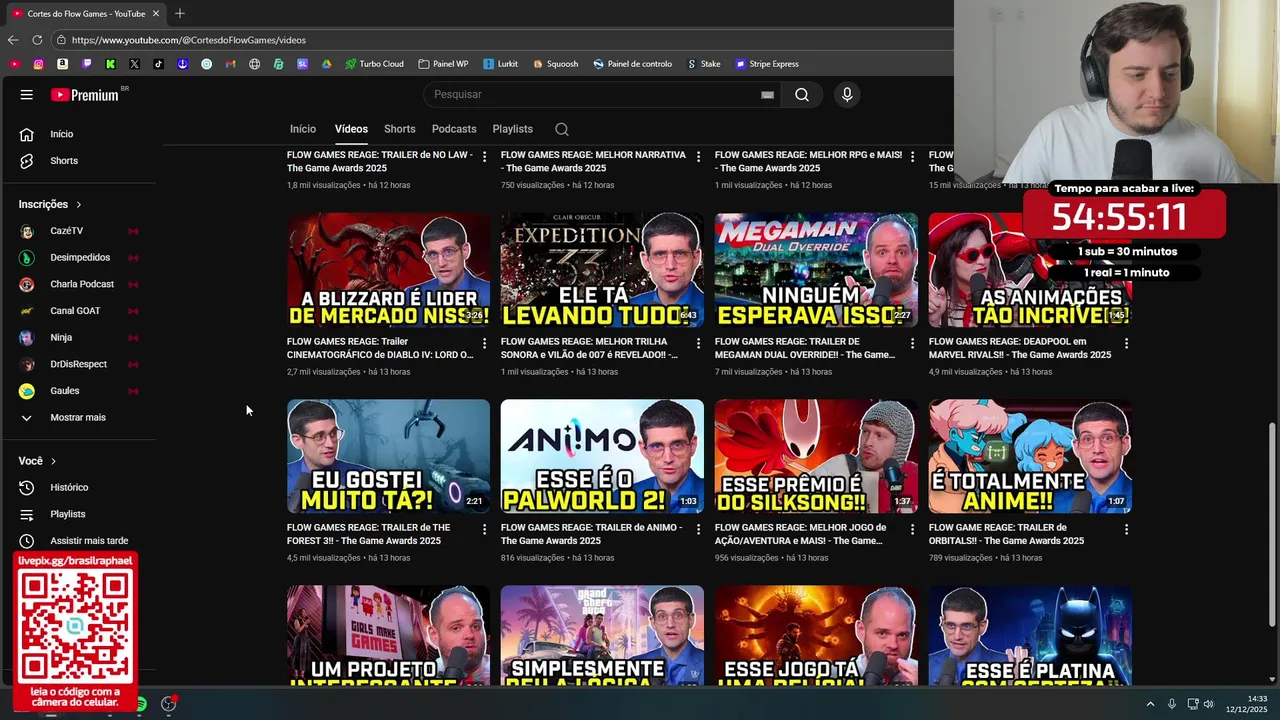The height and width of the screenshot is (720, 1280).
Task: Go back using browser back arrow
Action: point(12,40)
